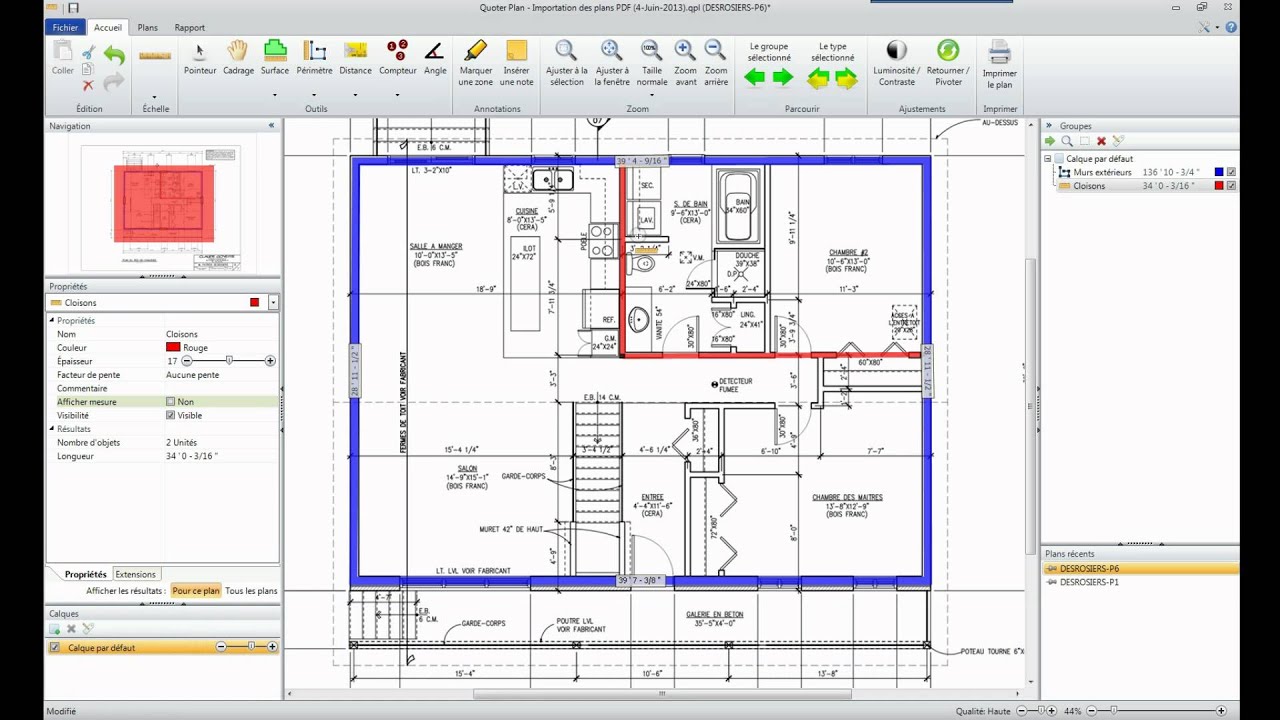Viewport: 1280px width, 720px height.
Task: Open the Surface tool dropdown arrow
Action: [275, 95]
